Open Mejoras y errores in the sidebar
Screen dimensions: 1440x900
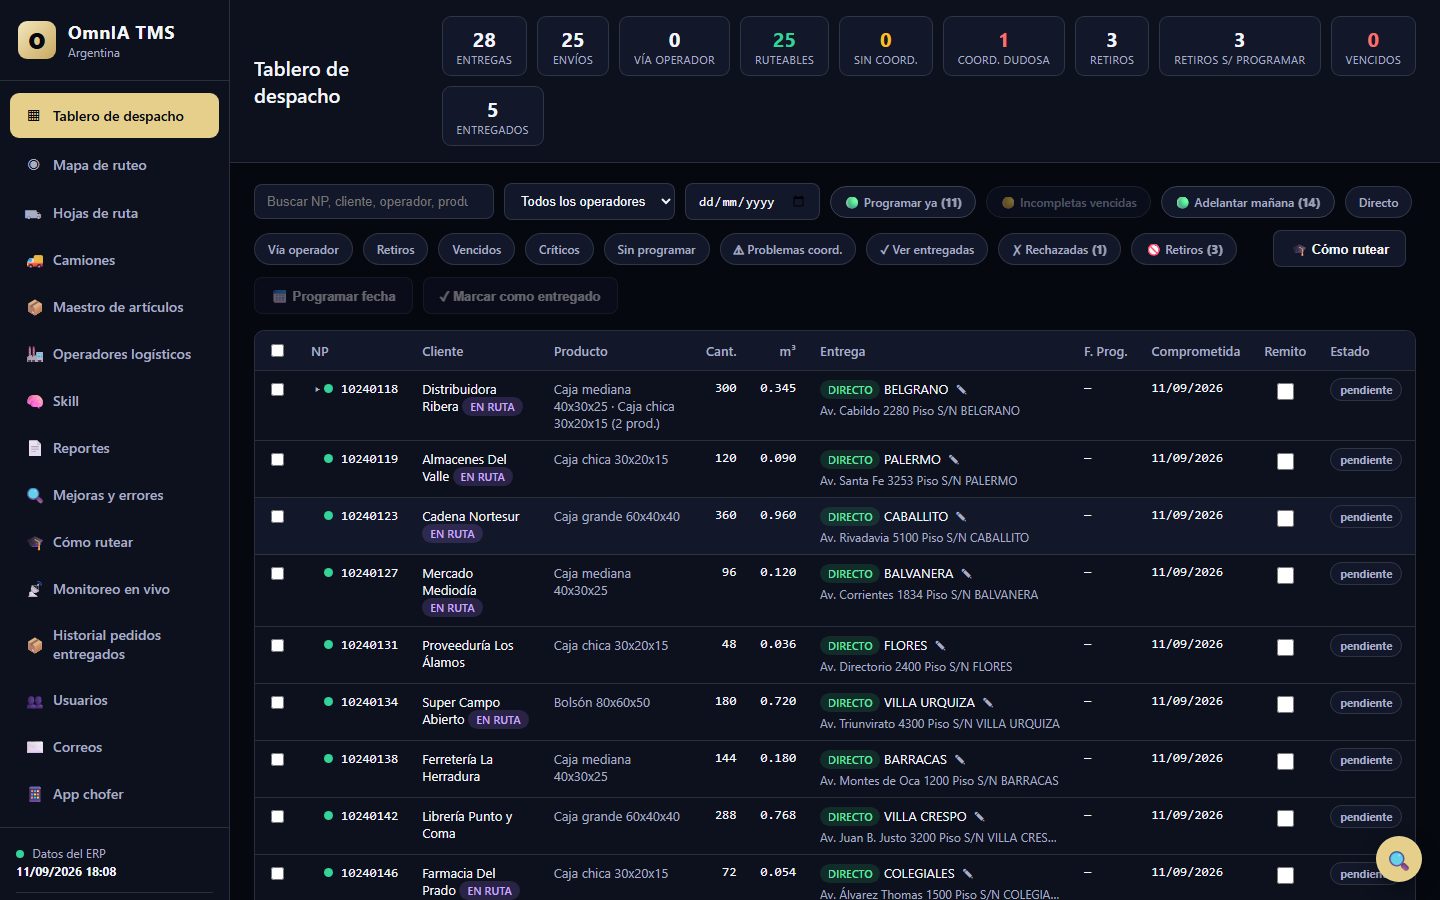point(114,495)
